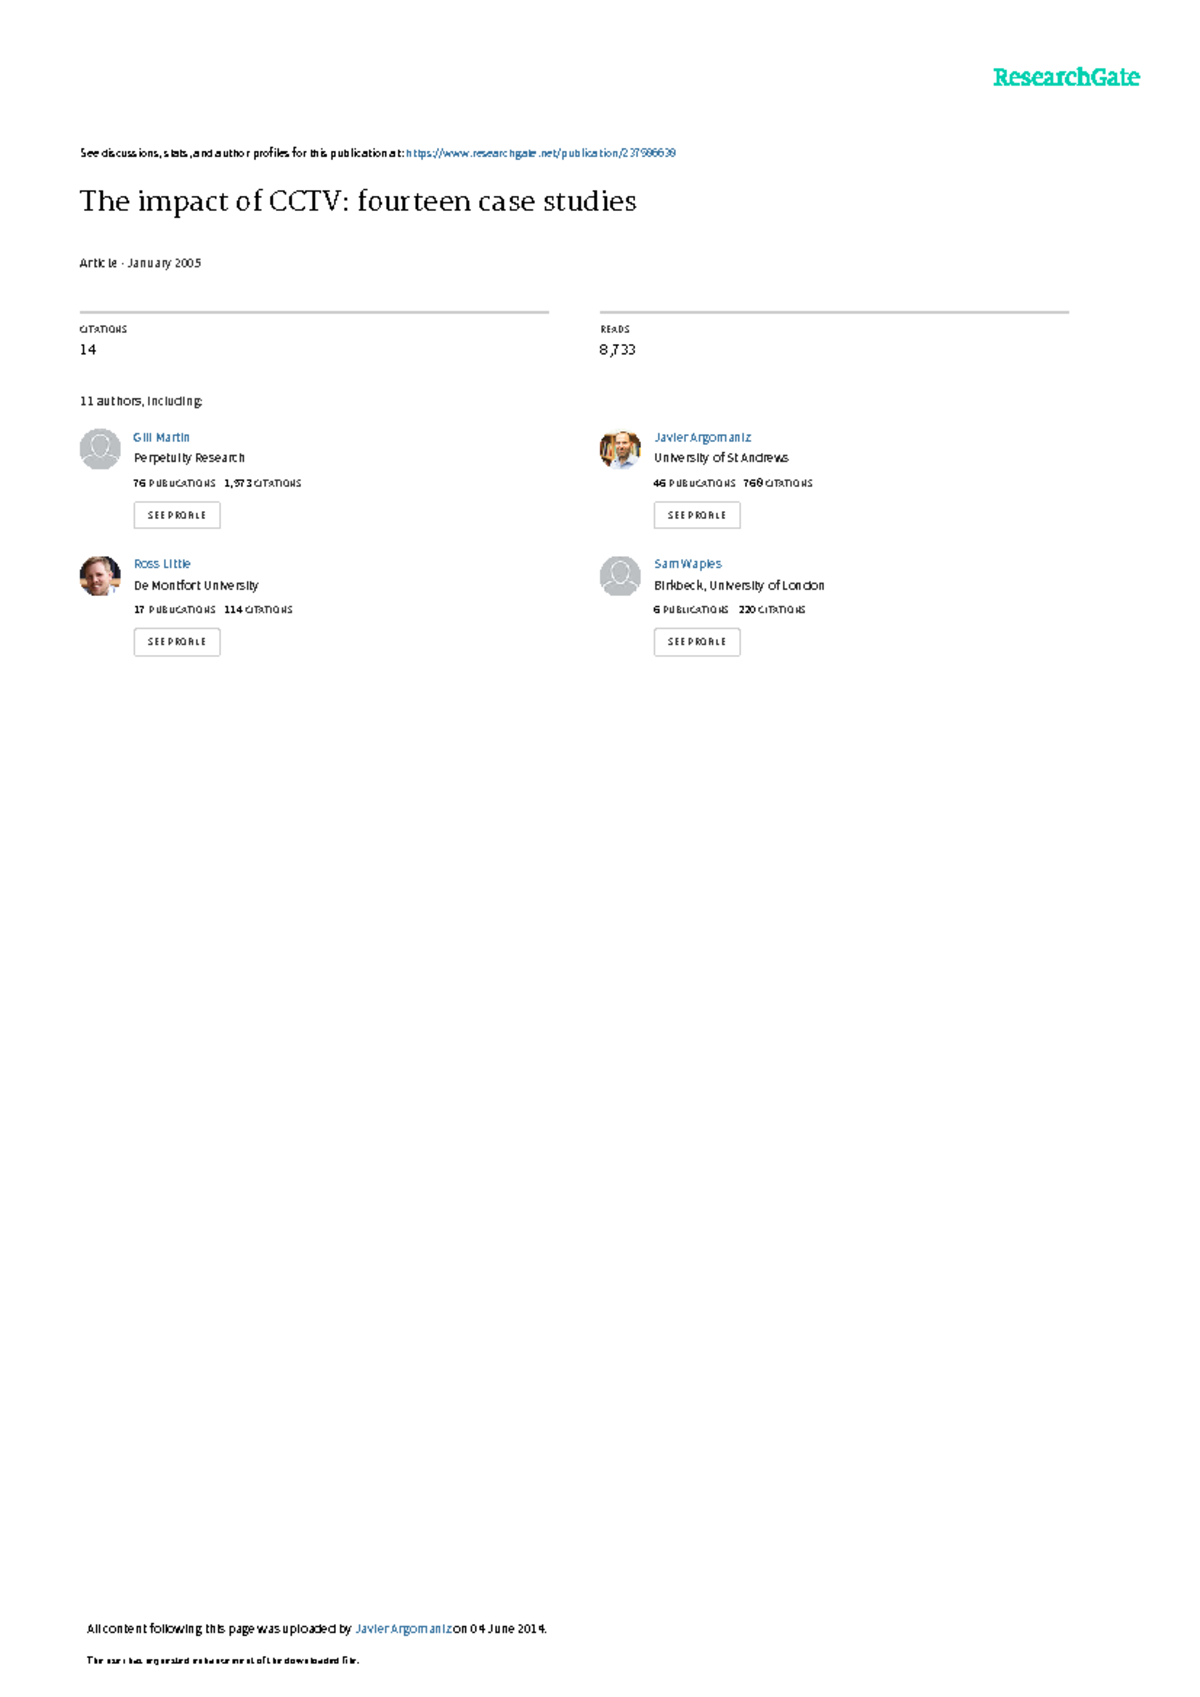Click See Profile under Javier Argomaniz
Screen dimensions: 1200x1697
[x=697, y=515]
